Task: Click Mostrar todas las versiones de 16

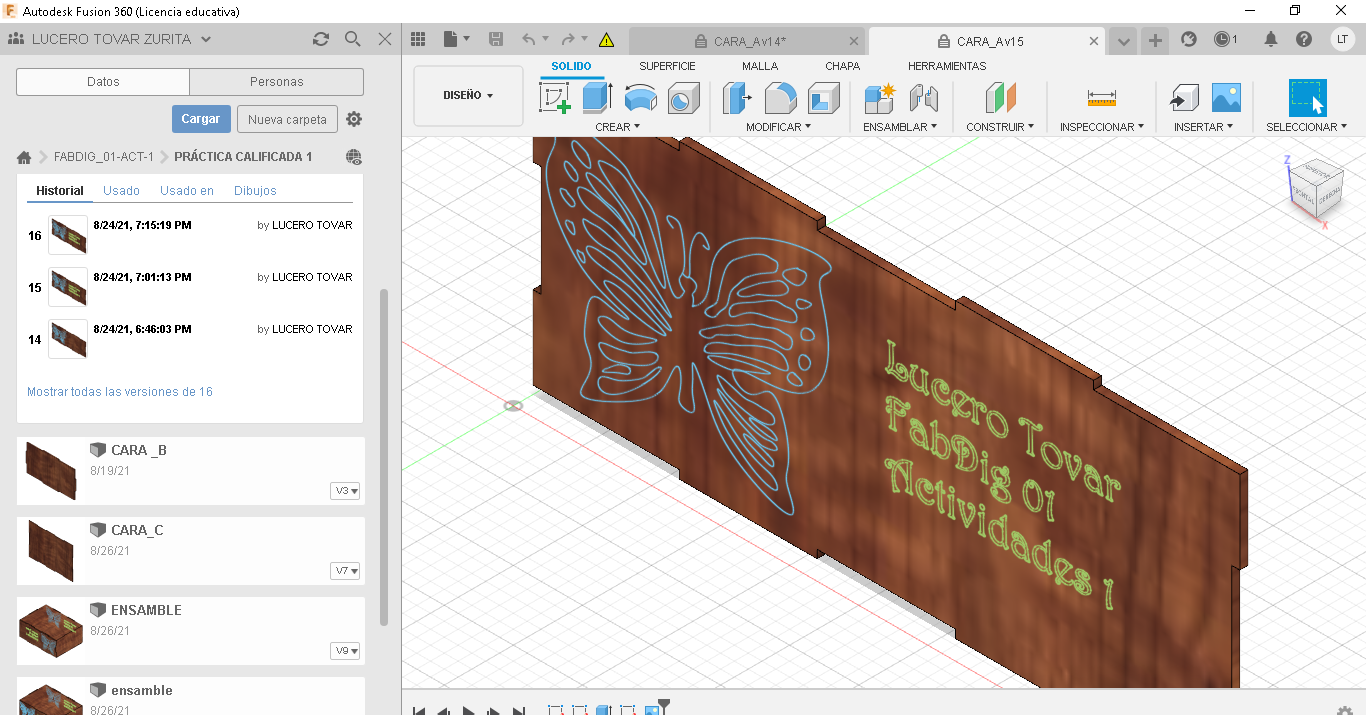Action: coord(120,392)
